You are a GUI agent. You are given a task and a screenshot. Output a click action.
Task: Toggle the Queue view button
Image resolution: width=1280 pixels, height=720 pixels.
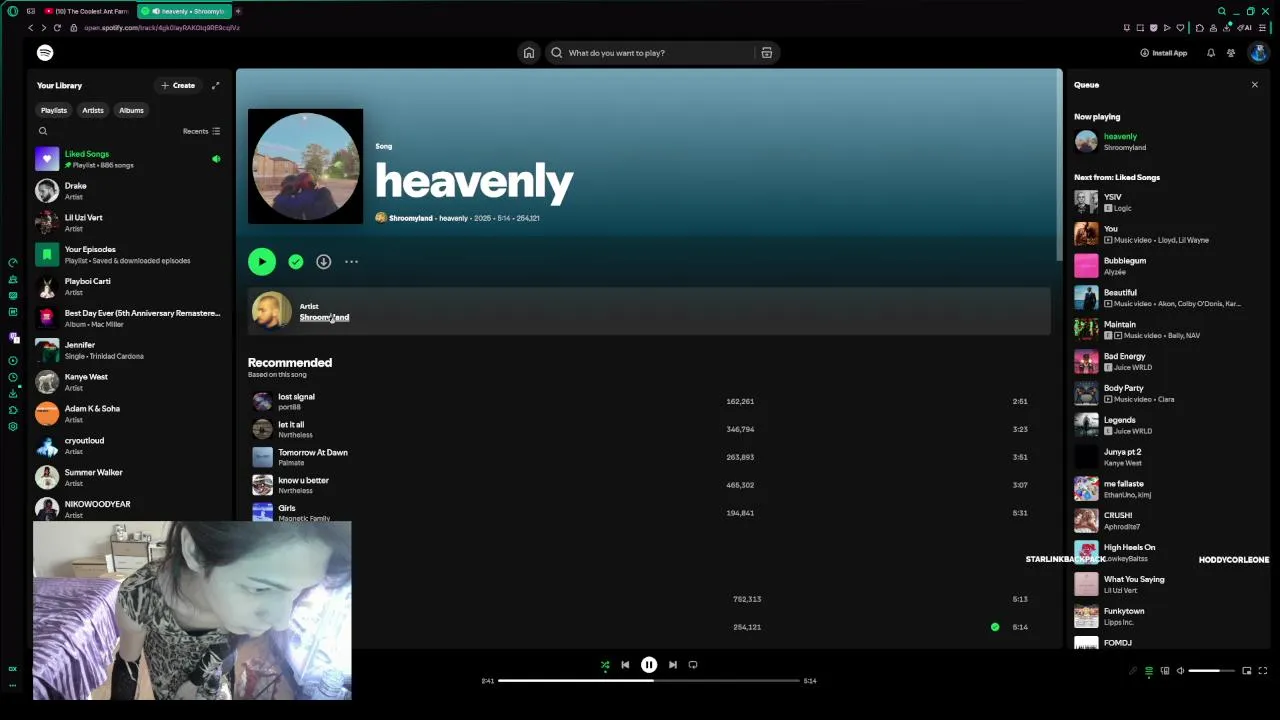point(1149,671)
